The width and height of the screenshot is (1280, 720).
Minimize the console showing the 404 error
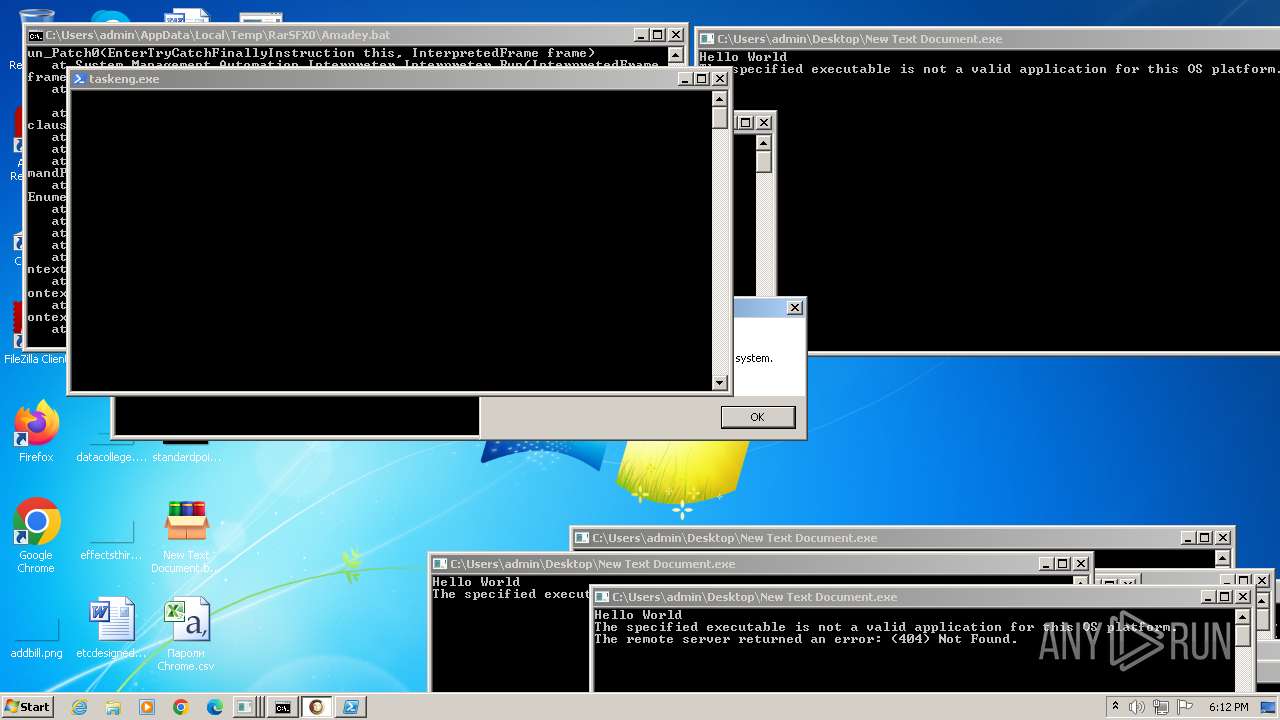pos(1209,597)
